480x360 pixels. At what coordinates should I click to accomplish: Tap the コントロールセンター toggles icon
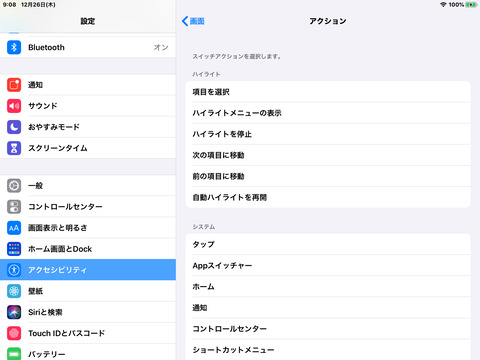(x=14, y=207)
